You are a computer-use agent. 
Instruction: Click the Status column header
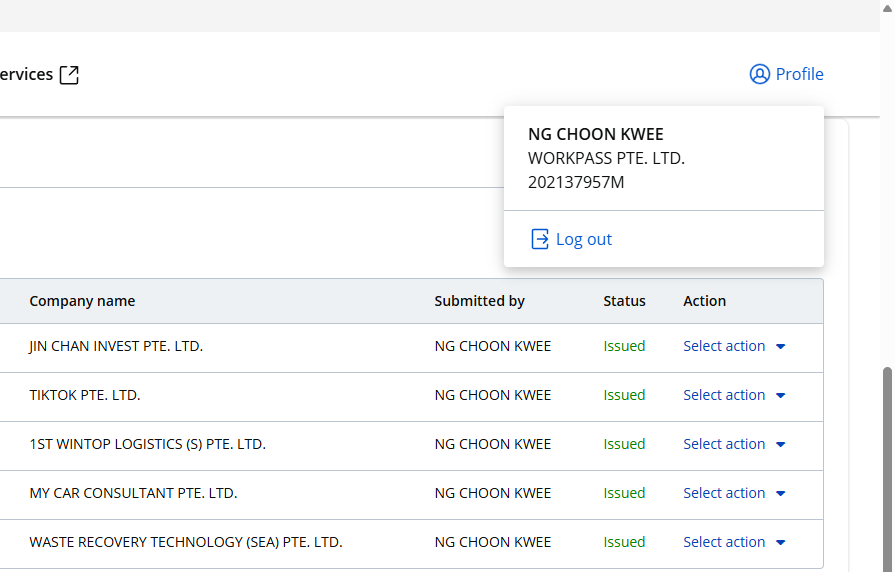[624, 301]
